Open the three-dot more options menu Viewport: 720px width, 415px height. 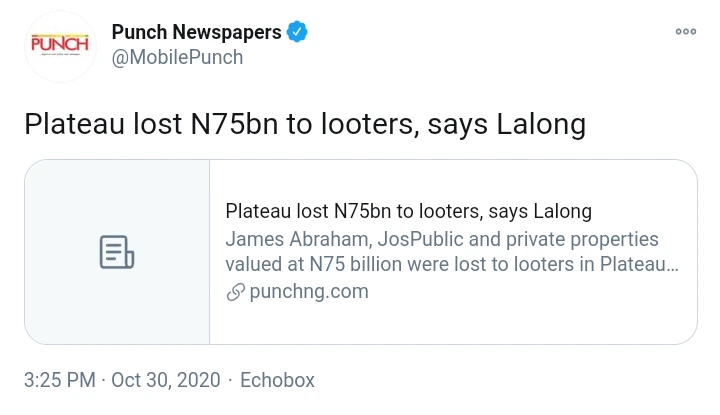(x=685, y=32)
